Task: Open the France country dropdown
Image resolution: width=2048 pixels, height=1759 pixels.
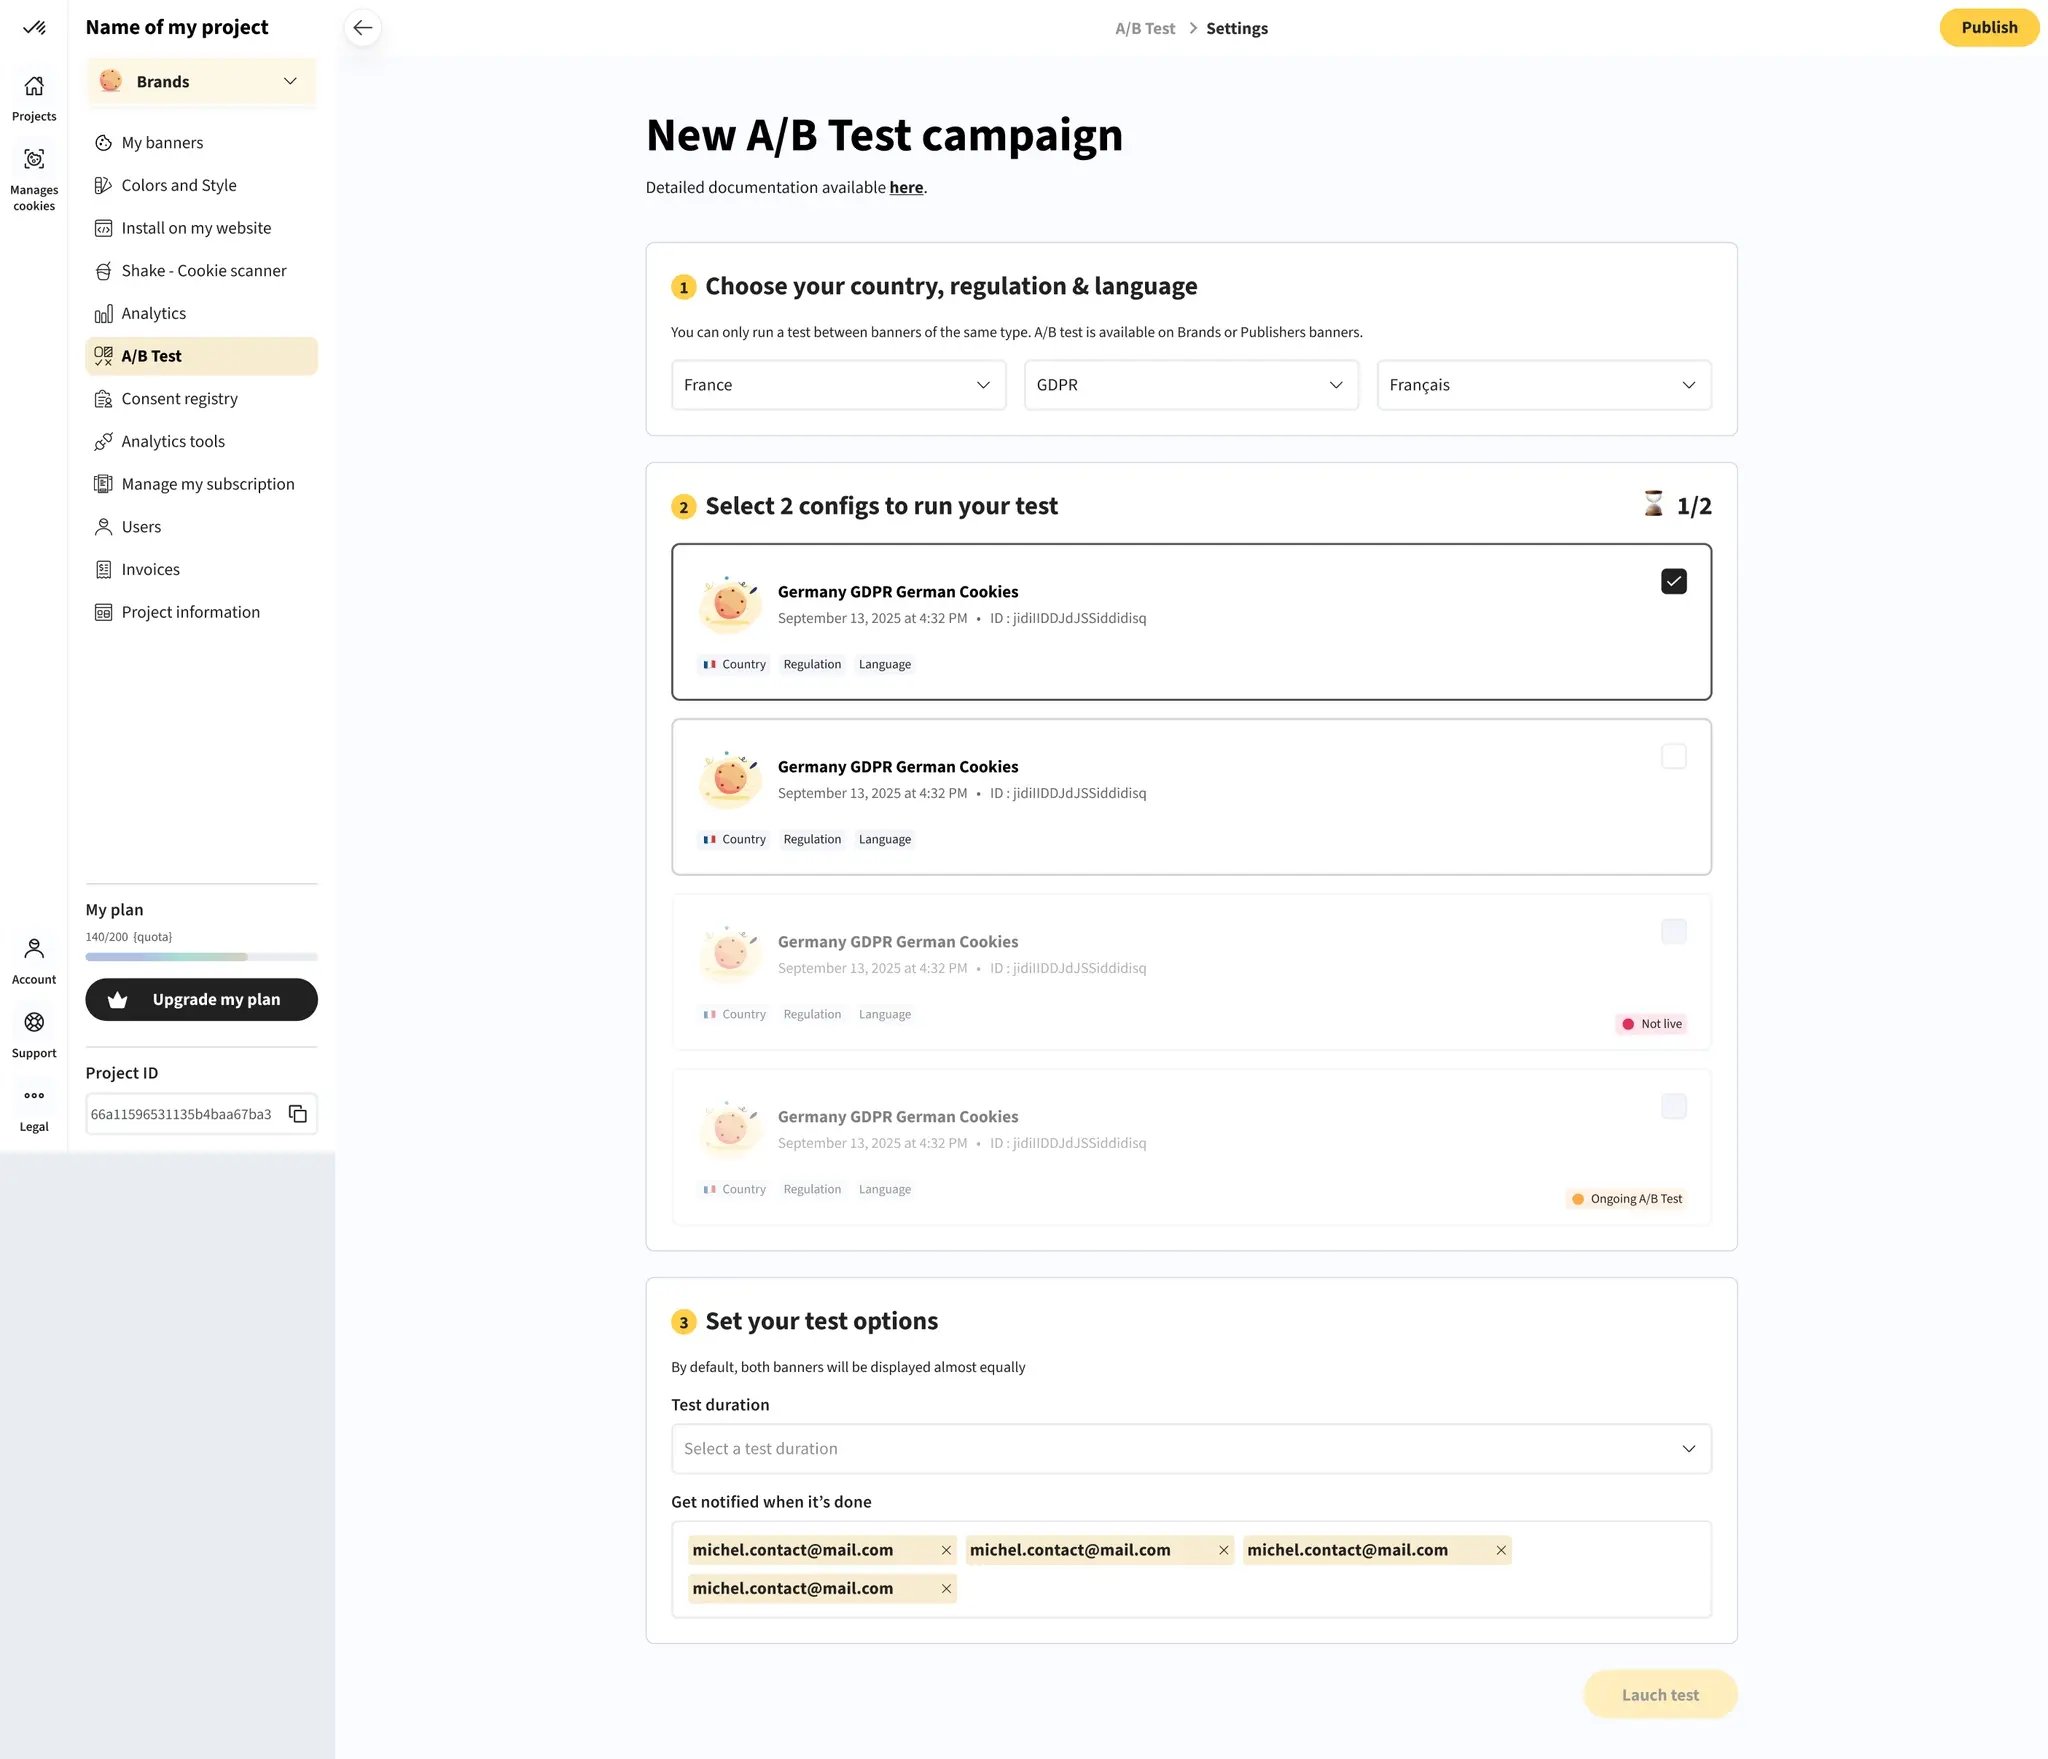Action: click(838, 385)
